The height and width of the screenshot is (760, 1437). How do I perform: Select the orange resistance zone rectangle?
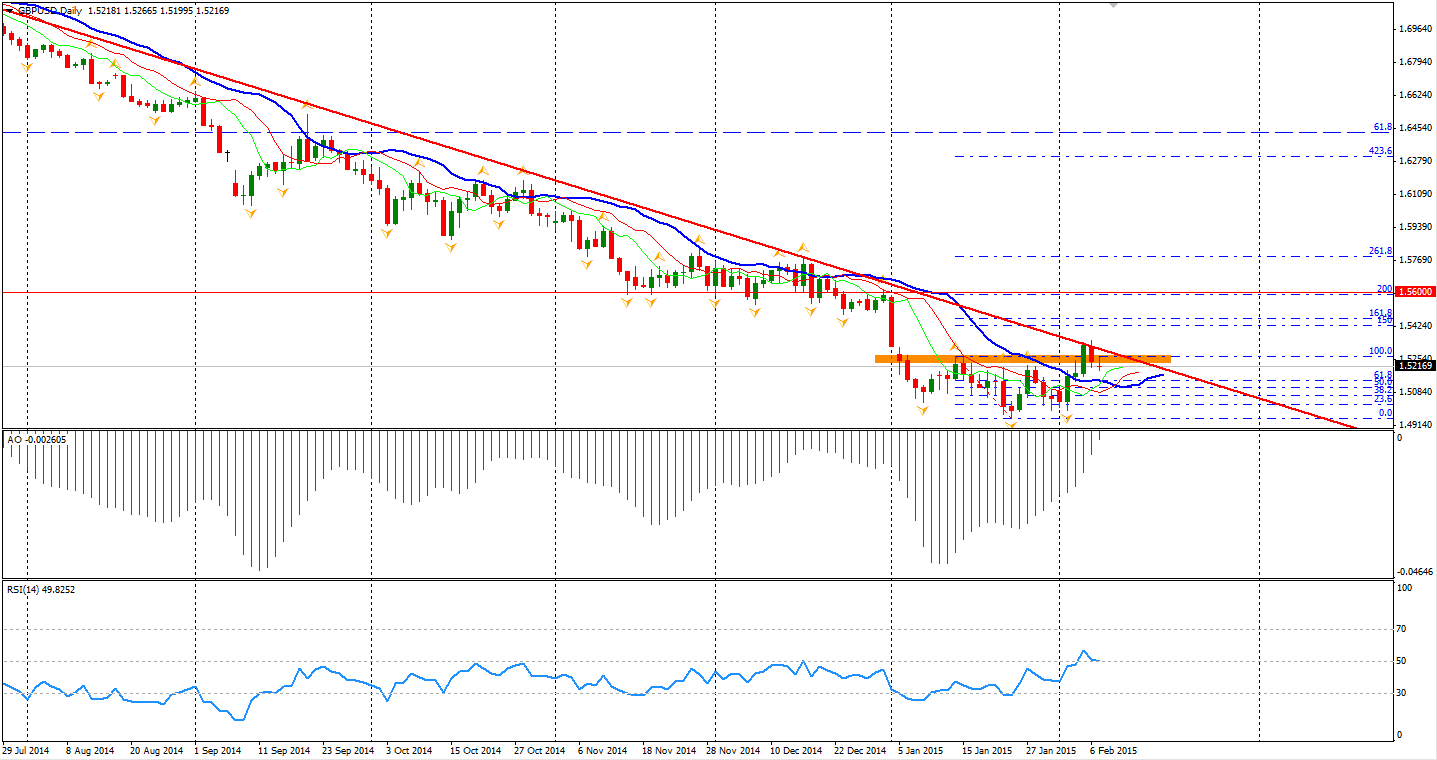pyautogui.click(x=1022, y=358)
